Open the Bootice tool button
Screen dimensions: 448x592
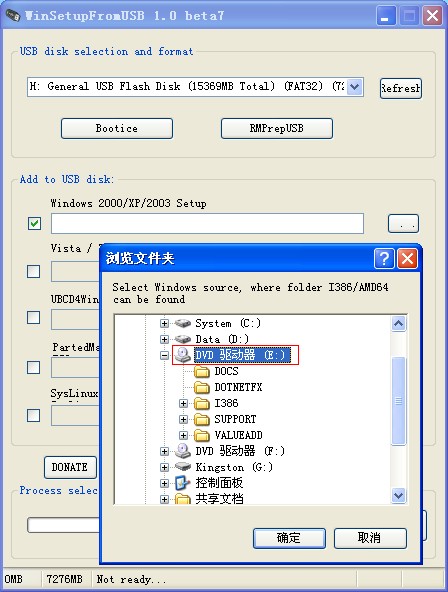(117, 128)
